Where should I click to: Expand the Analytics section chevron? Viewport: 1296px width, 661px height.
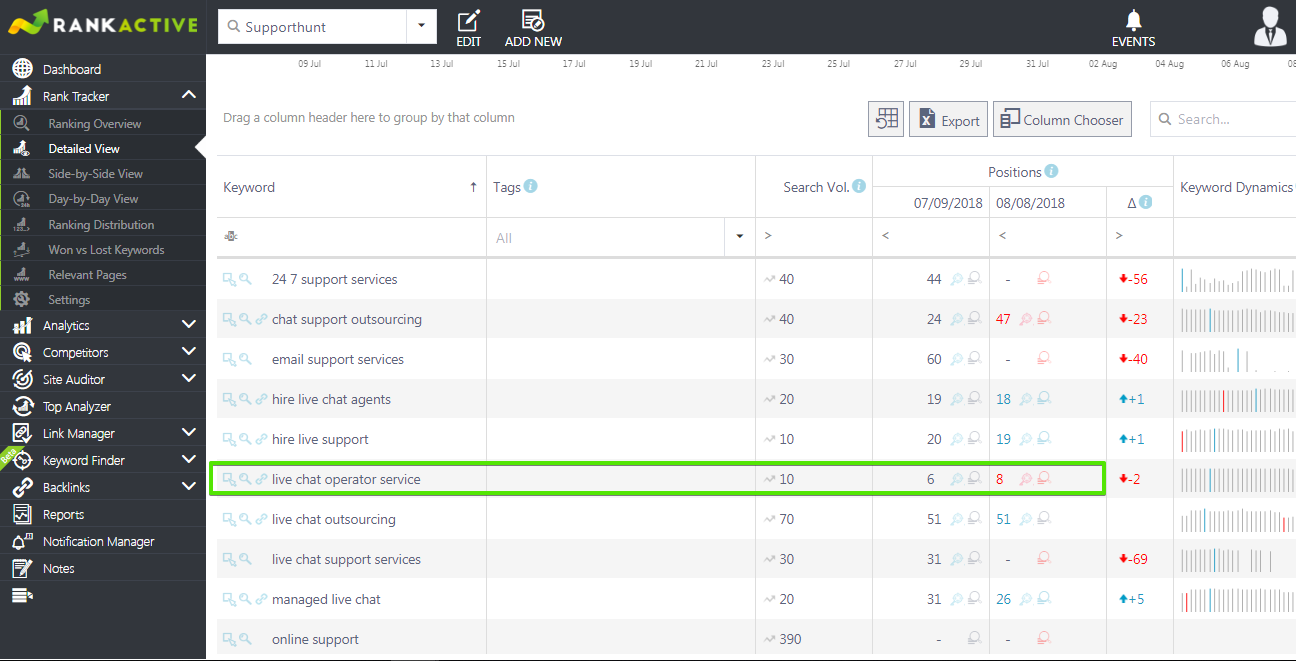(189, 325)
